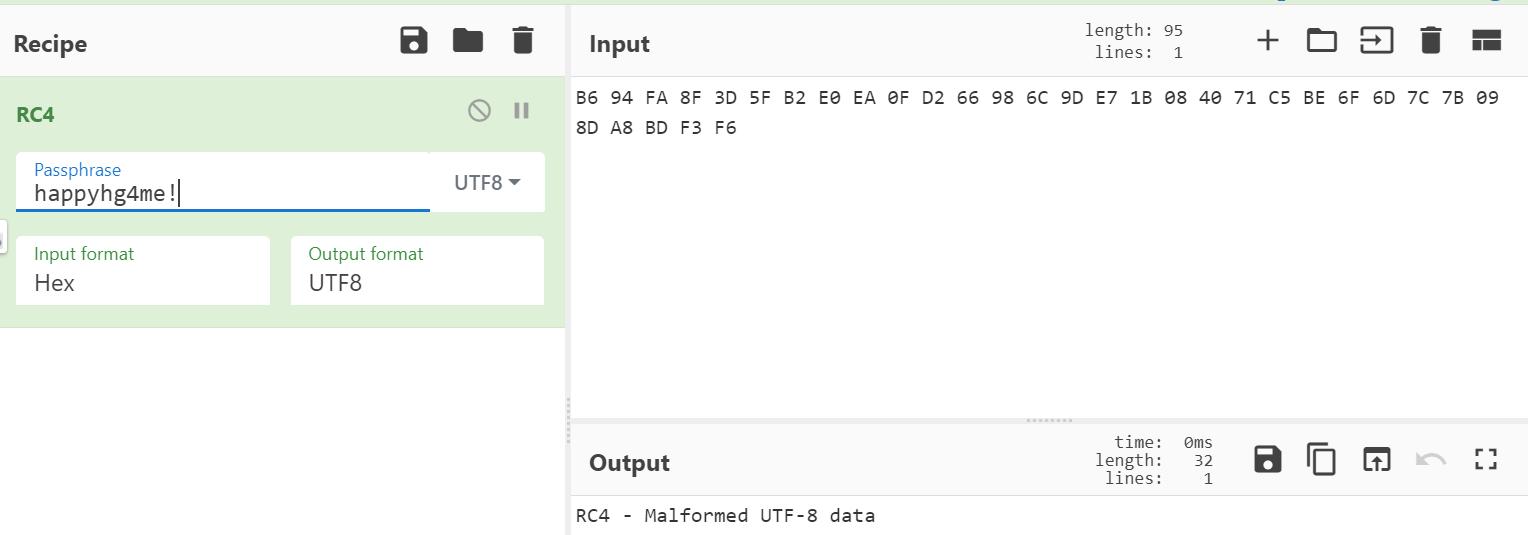The image size is (1528, 535).
Task: Load a saved recipe from folder
Action: coord(467,41)
